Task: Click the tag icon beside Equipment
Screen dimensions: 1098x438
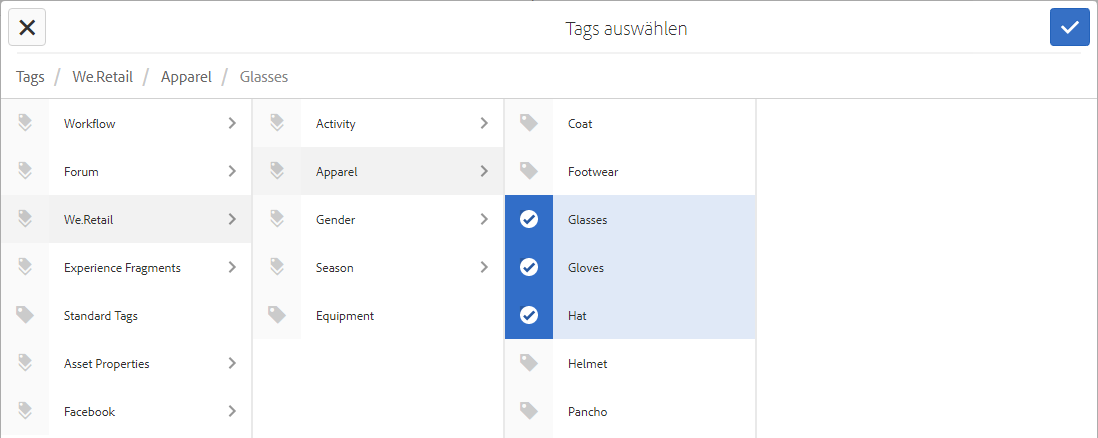Action: pyautogui.click(x=277, y=315)
